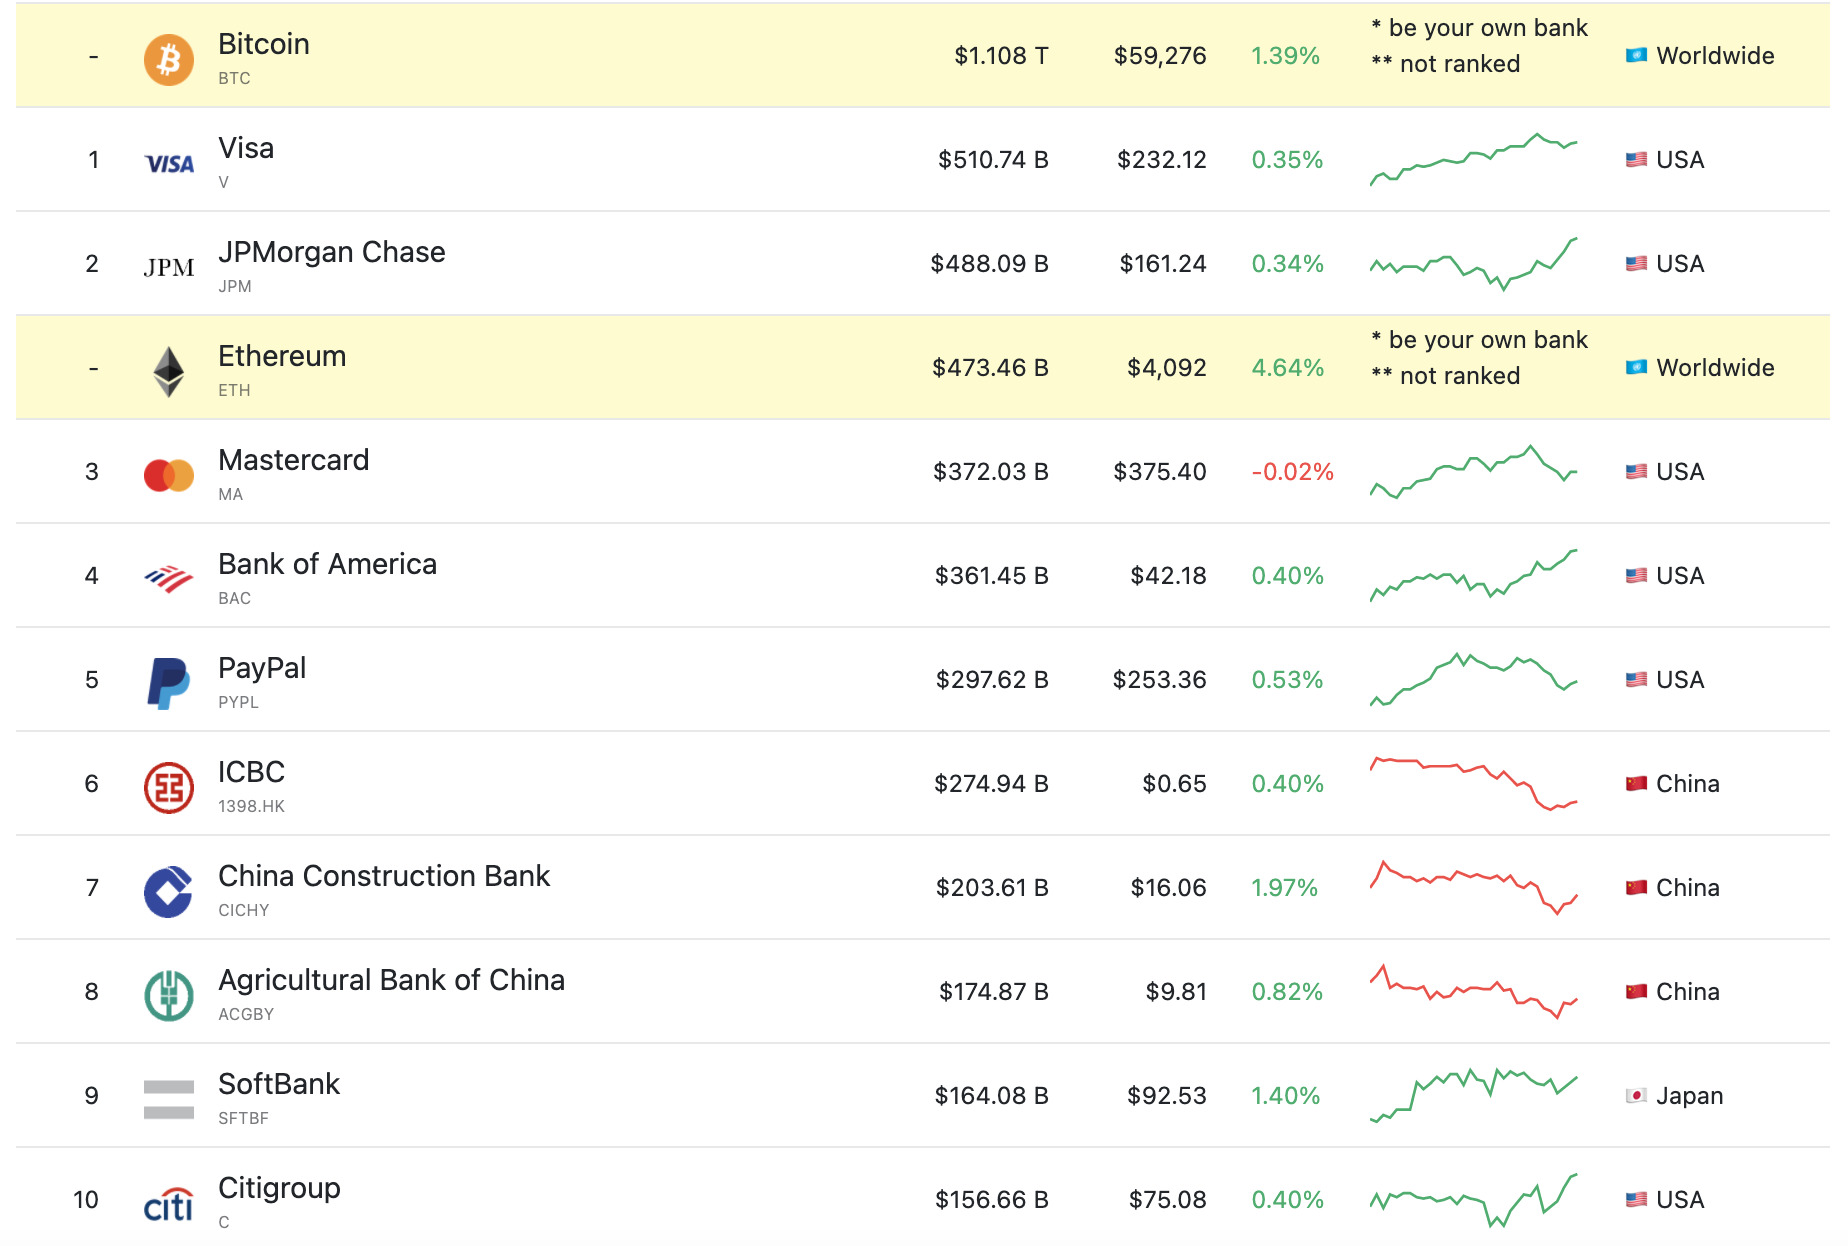Click Ethereum price $4,092

(x=1166, y=367)
